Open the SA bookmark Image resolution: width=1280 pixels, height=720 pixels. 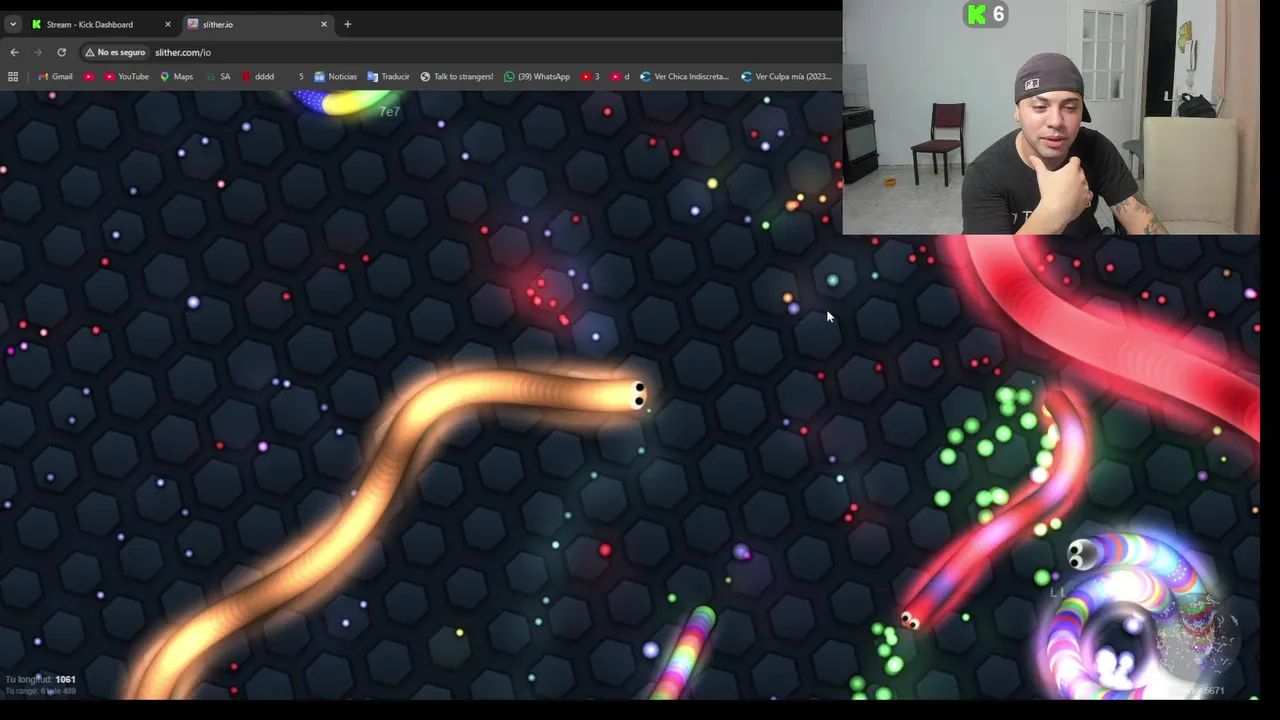tap(217, 76)
